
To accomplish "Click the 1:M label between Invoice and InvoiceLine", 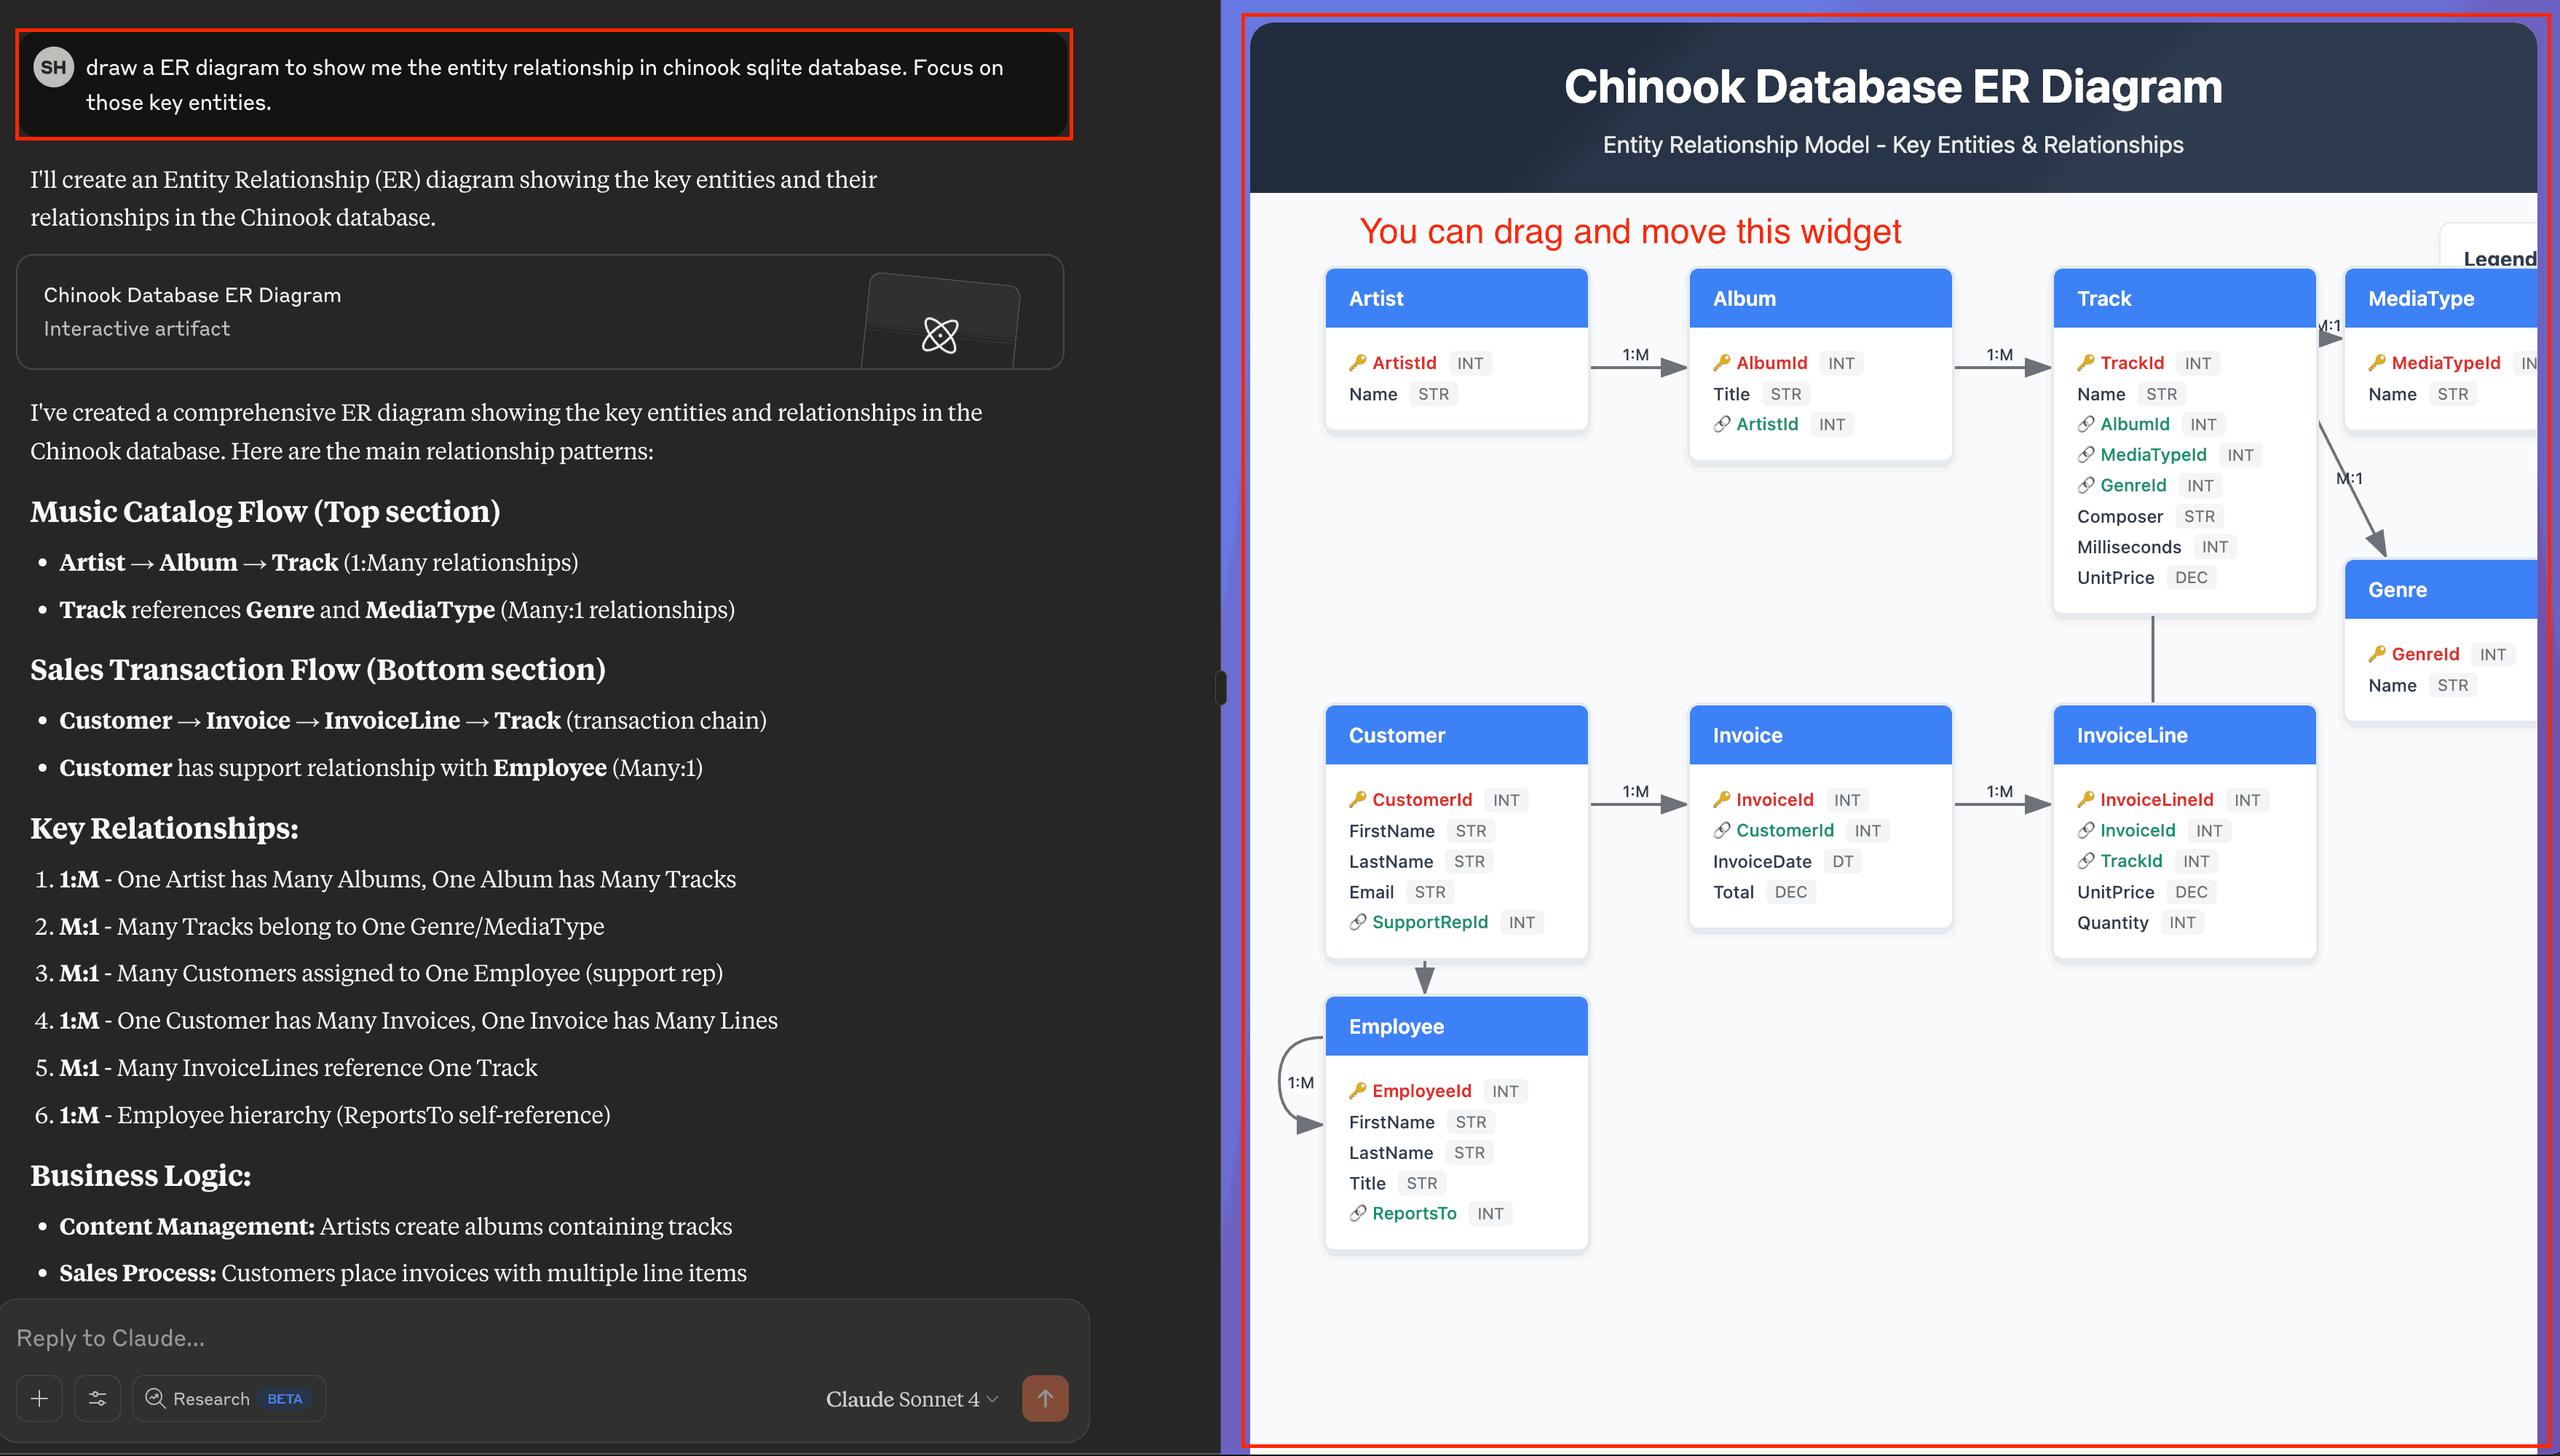I will click(1999, 792).
